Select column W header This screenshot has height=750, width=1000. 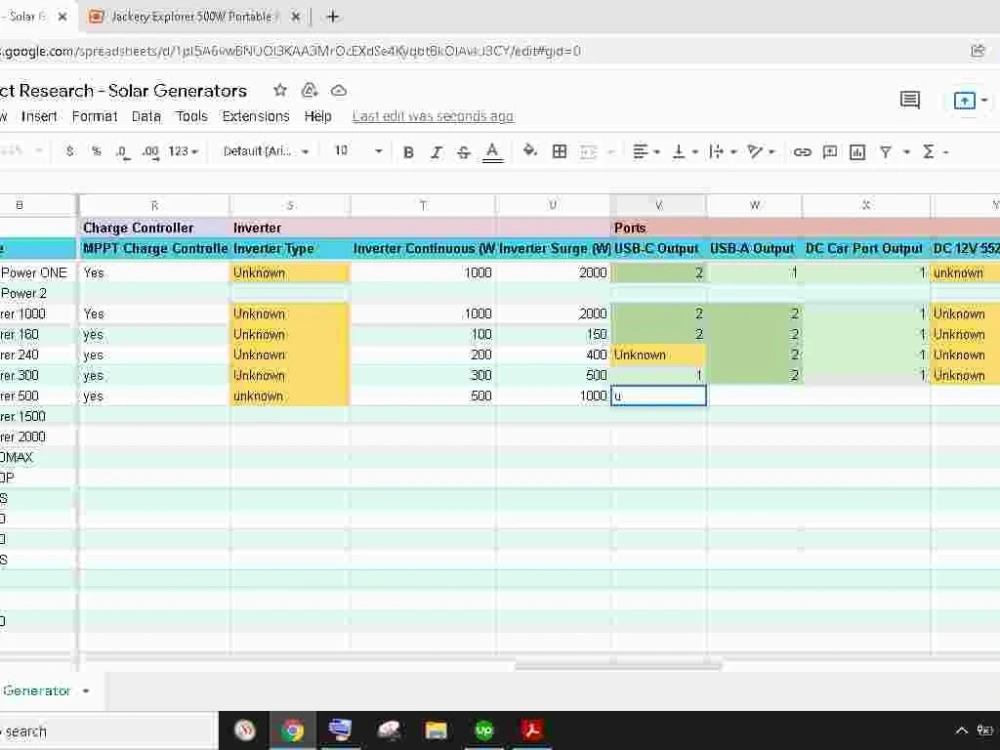[754, 205]
